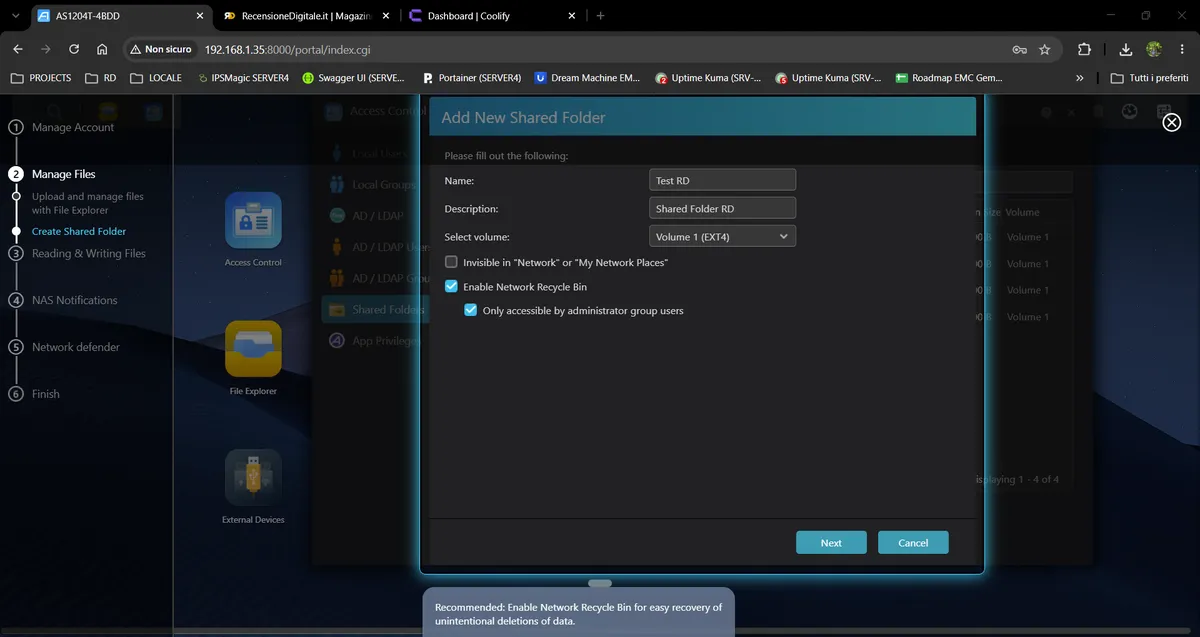Open the Access Control desktop icon
The width and height of the screenshot is (1200, 637).
coord(253,221)
